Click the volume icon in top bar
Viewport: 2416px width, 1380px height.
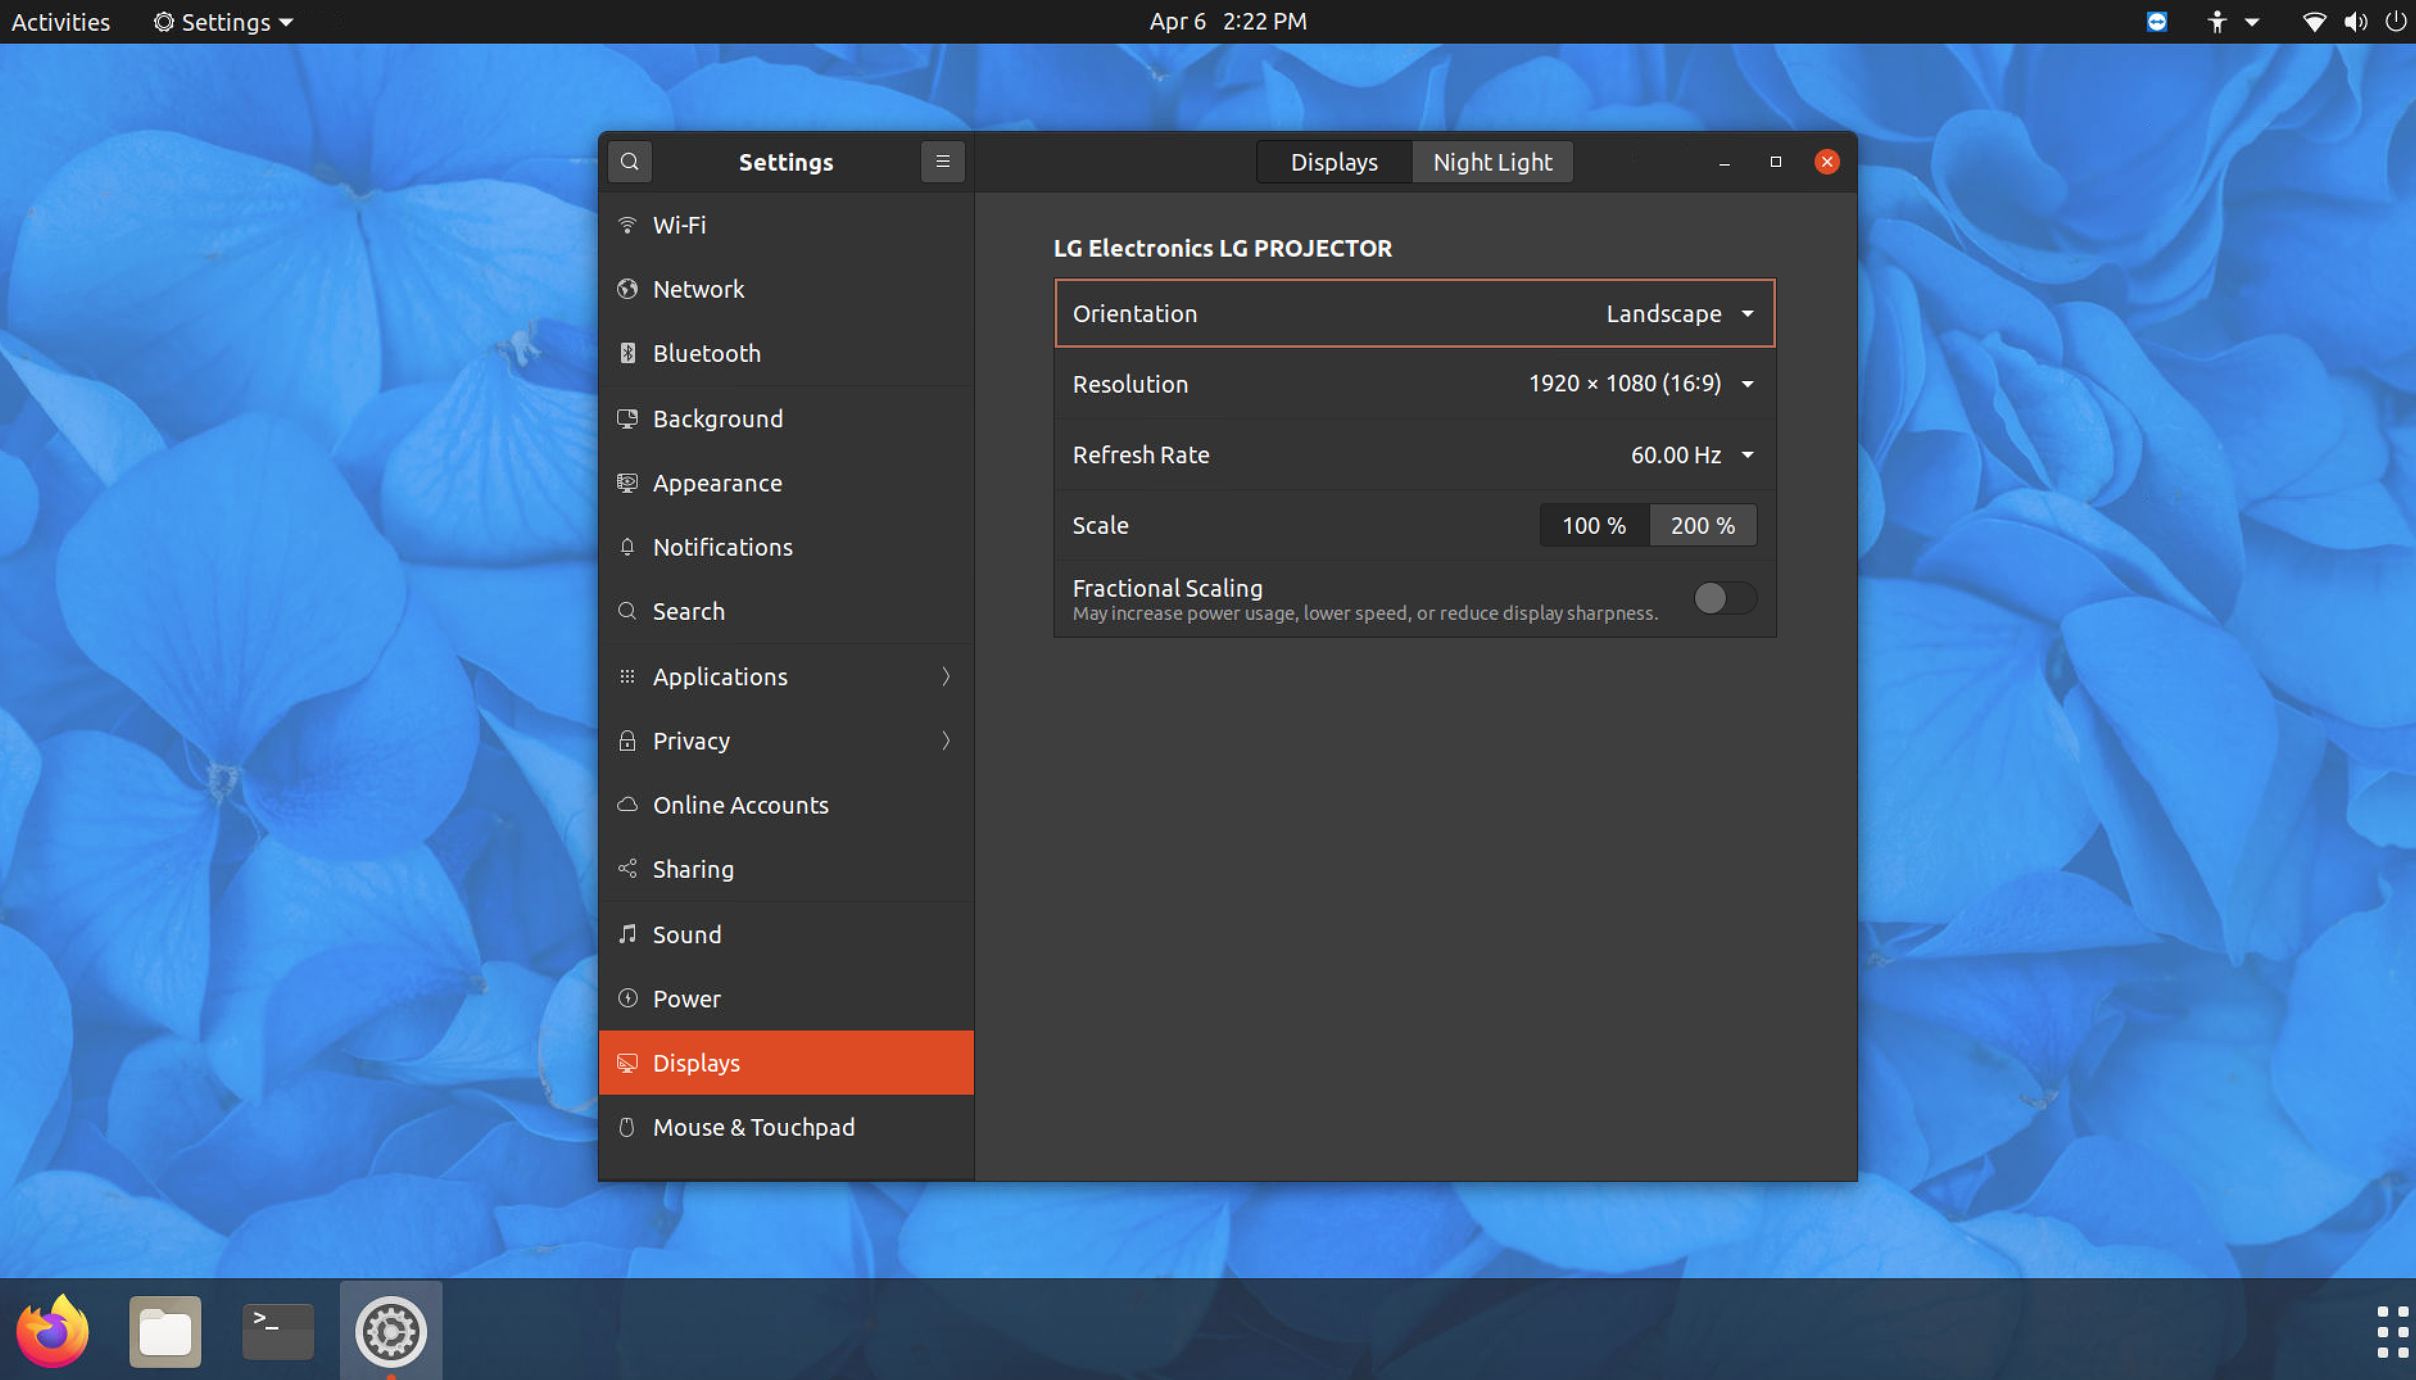pyautogui.click(x=2355, y=22)
